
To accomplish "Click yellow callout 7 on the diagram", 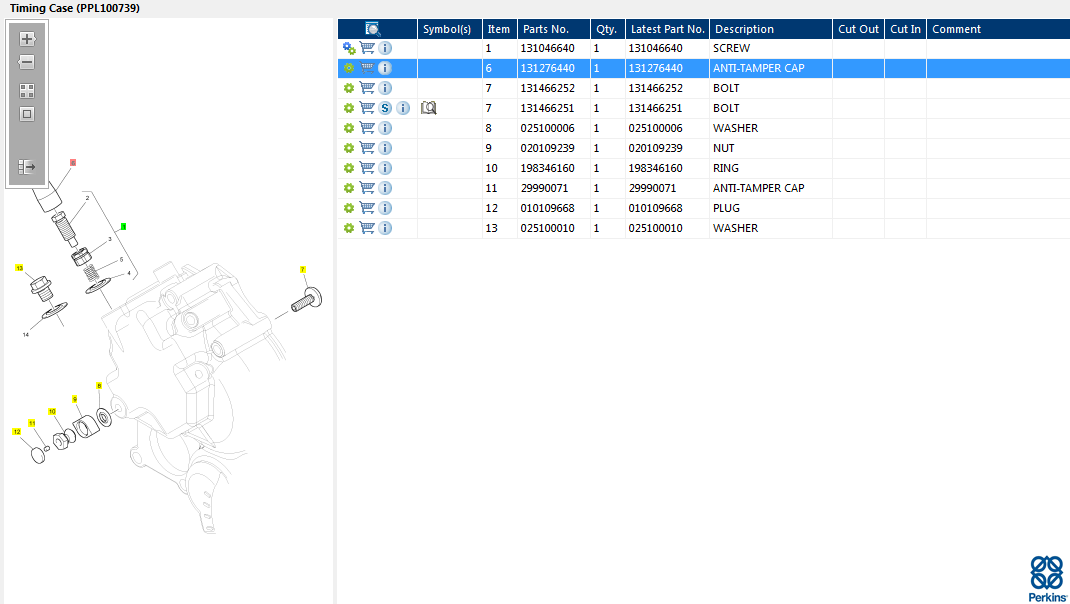I will [x=303, y=270].
